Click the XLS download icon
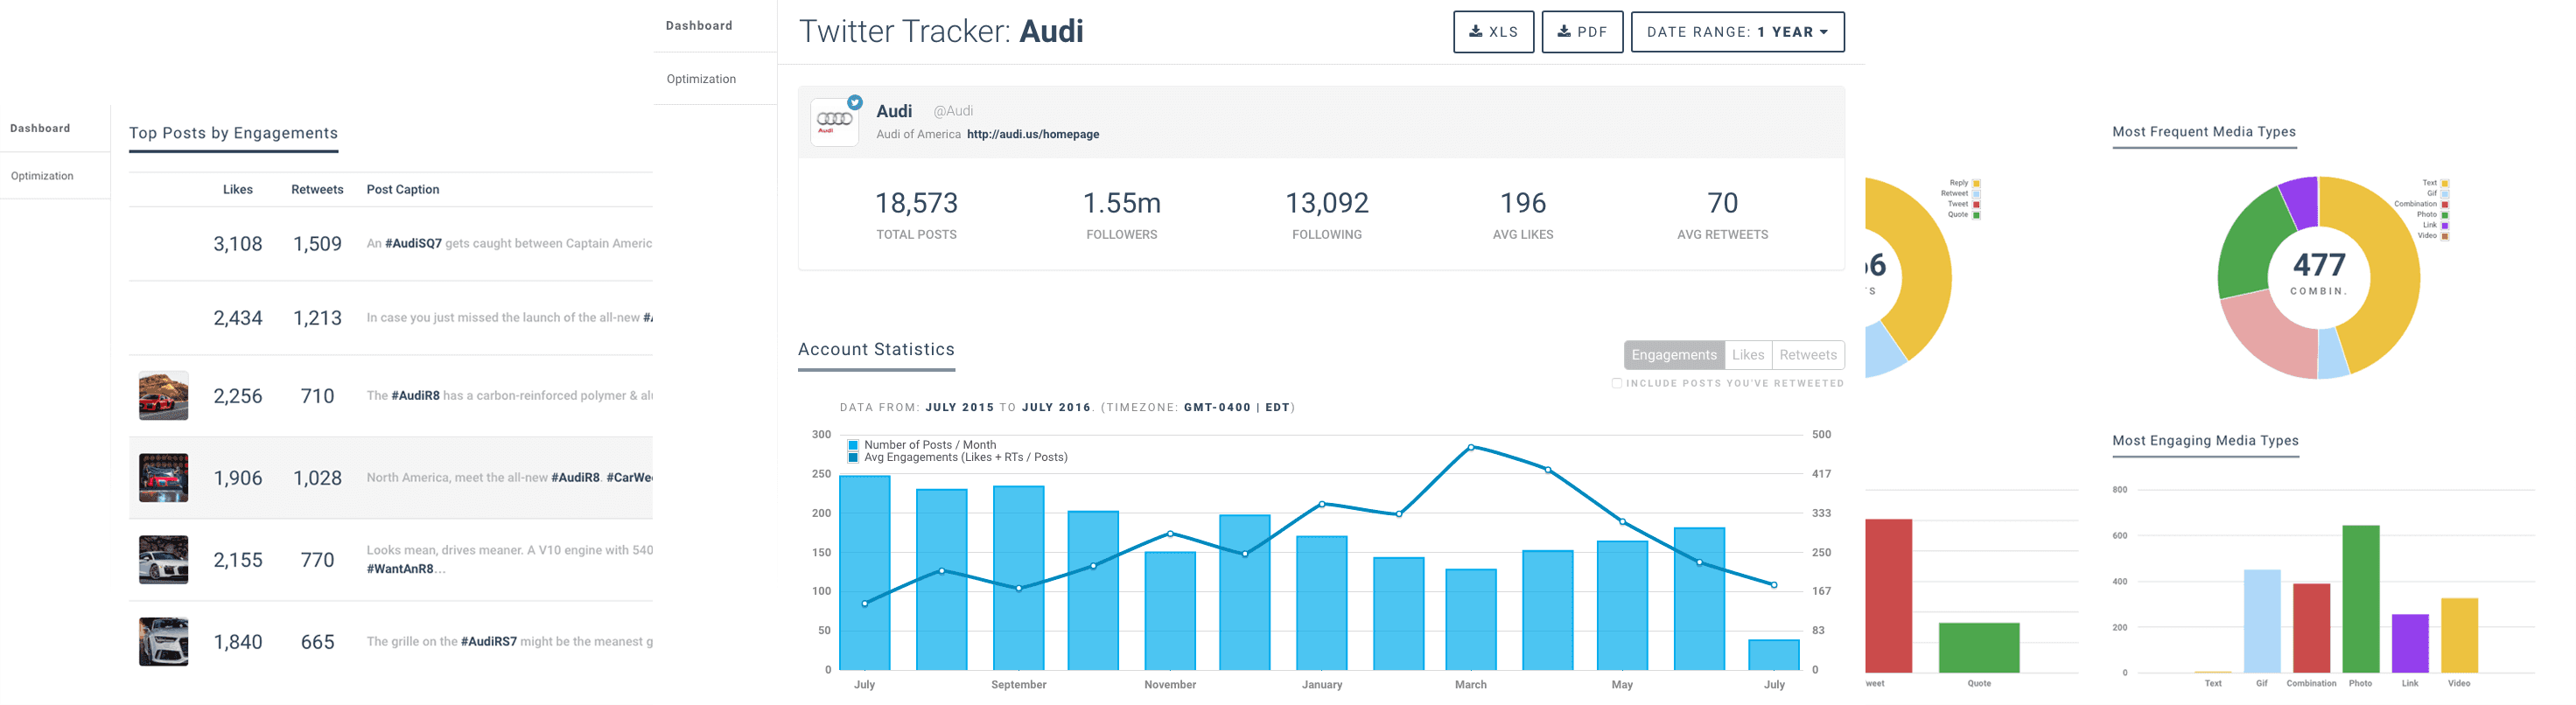The width and height of the screenshot is (2576, 705). pyautogui.click(x=1475, y=32)
